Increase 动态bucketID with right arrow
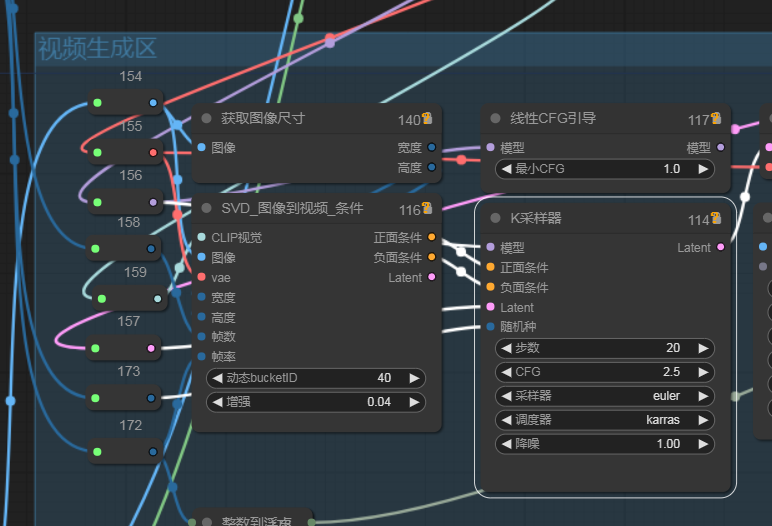772x526 pixels. (414, 378)
